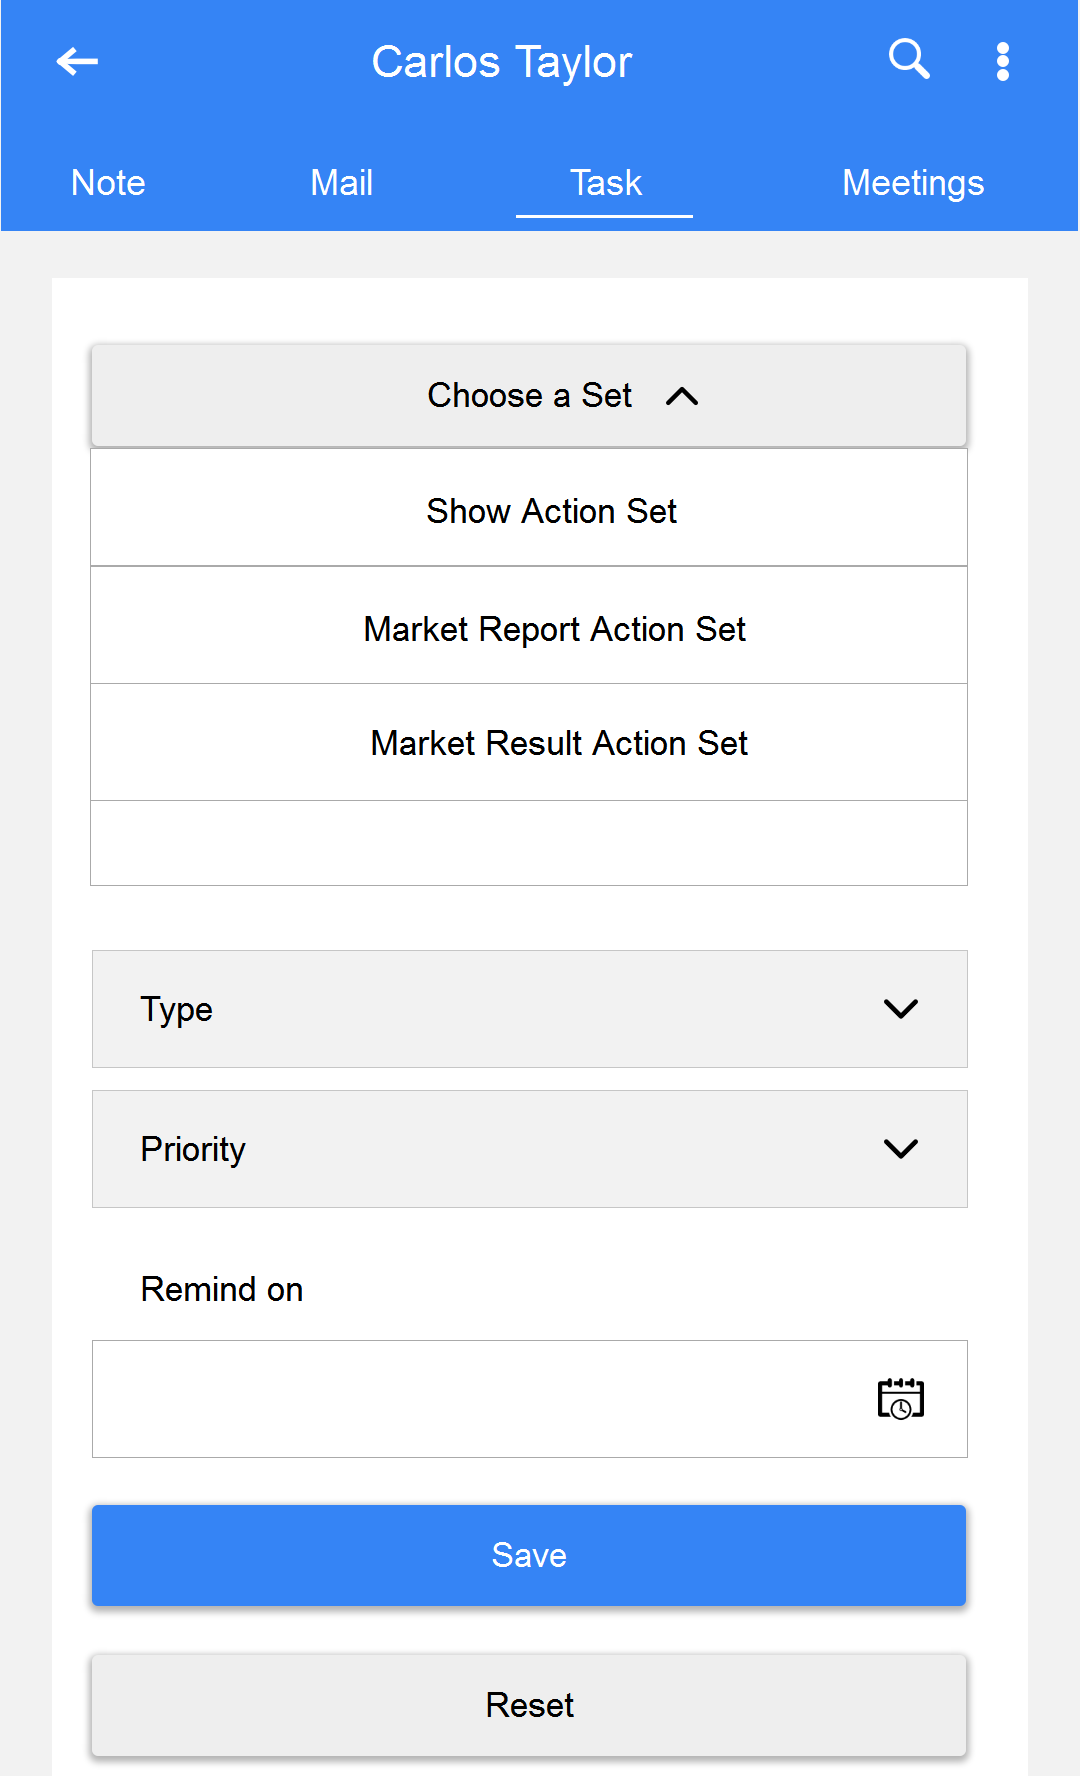Expand the Priority dropdown
The width and height of the screenshot is (1080, 1776).
click(530, 1149)
